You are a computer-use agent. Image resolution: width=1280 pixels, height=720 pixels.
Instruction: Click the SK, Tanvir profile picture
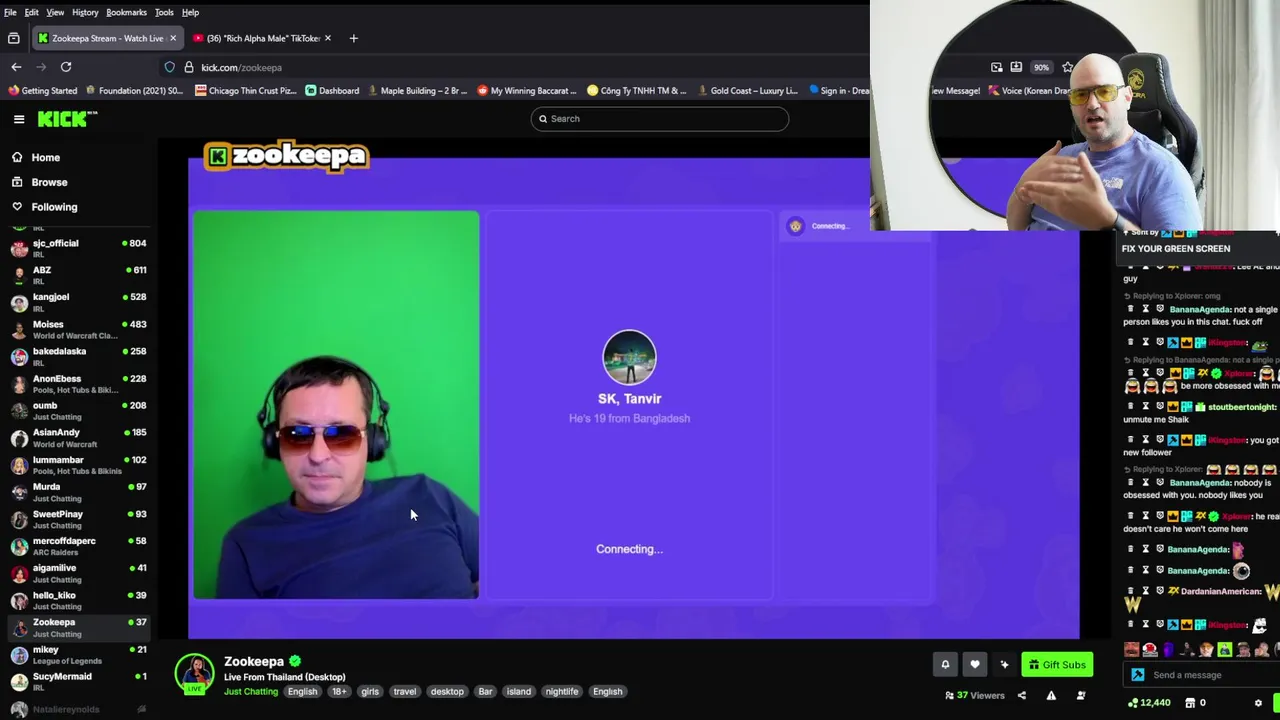point(629,357)
